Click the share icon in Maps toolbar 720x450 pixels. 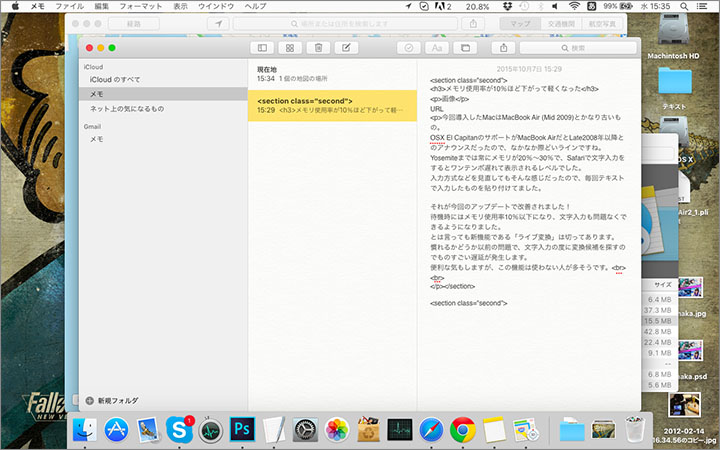(x=473, y=23)
